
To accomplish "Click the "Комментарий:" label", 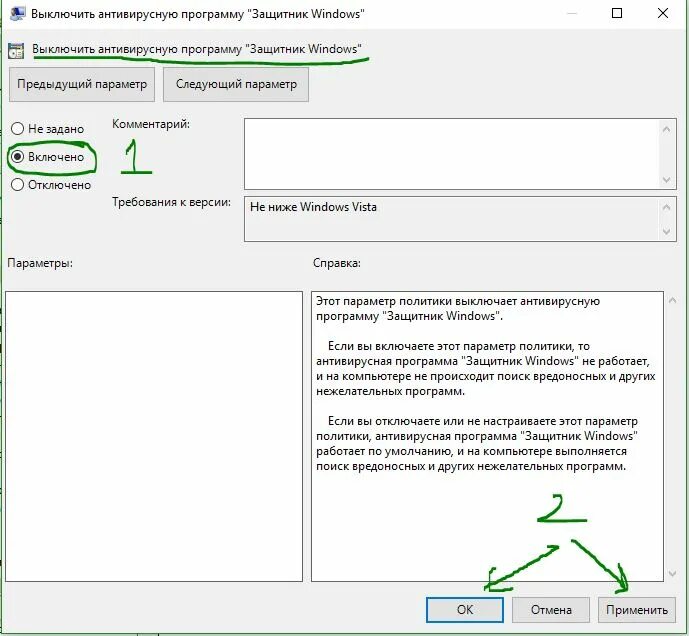I will click(151, 124).
